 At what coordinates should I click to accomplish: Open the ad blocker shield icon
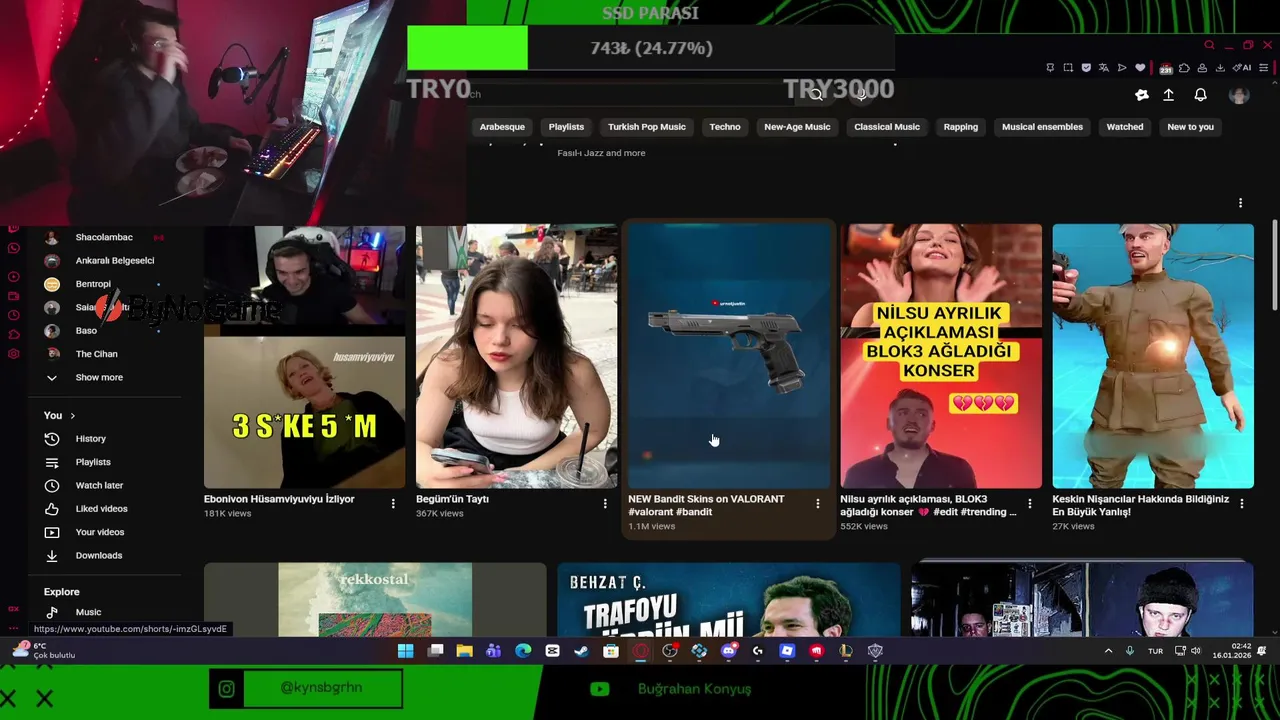point(1086,68)
